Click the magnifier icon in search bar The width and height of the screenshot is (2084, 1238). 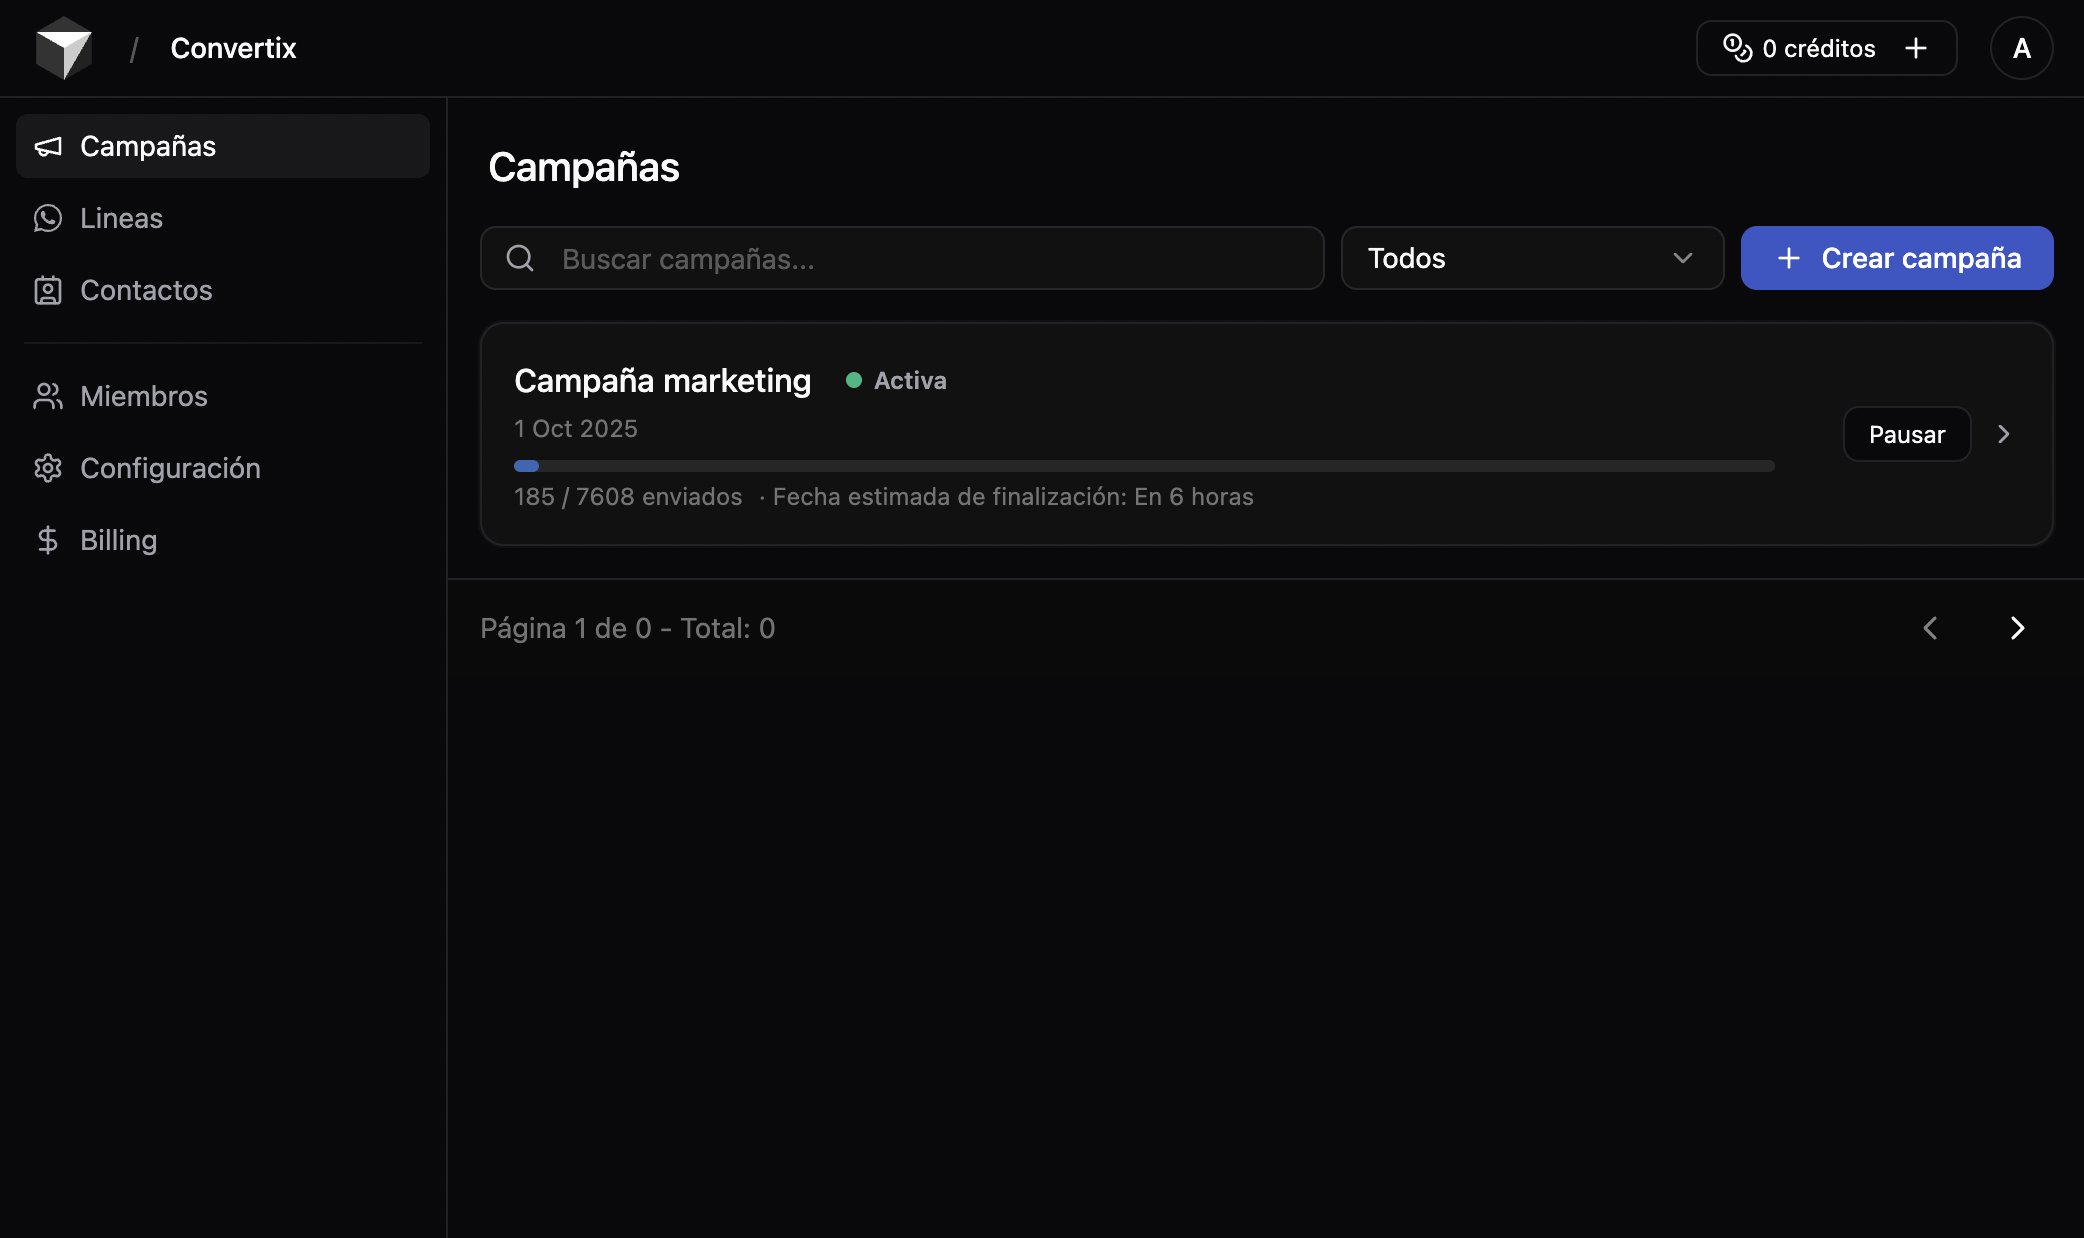click(x=520, y=258)
